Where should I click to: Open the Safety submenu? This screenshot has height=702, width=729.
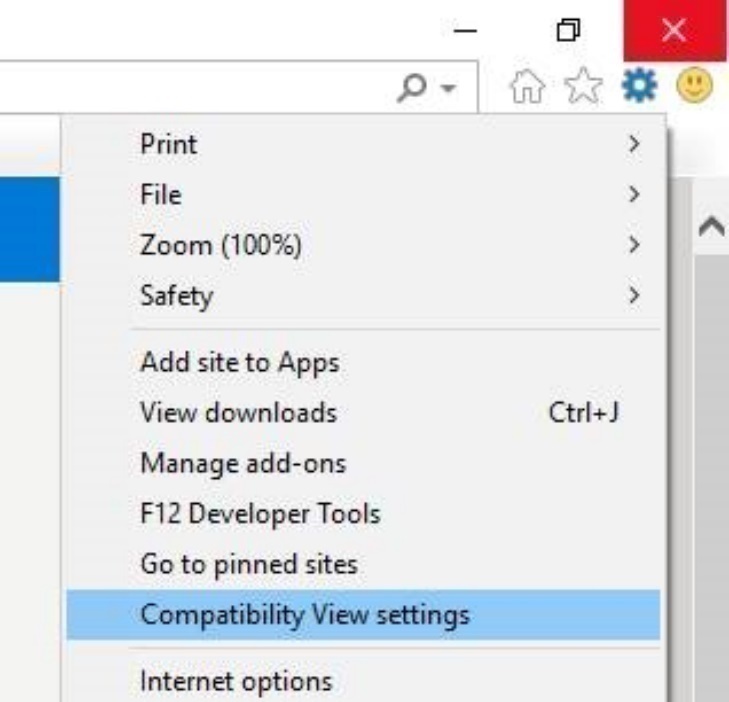coord(176,295)
